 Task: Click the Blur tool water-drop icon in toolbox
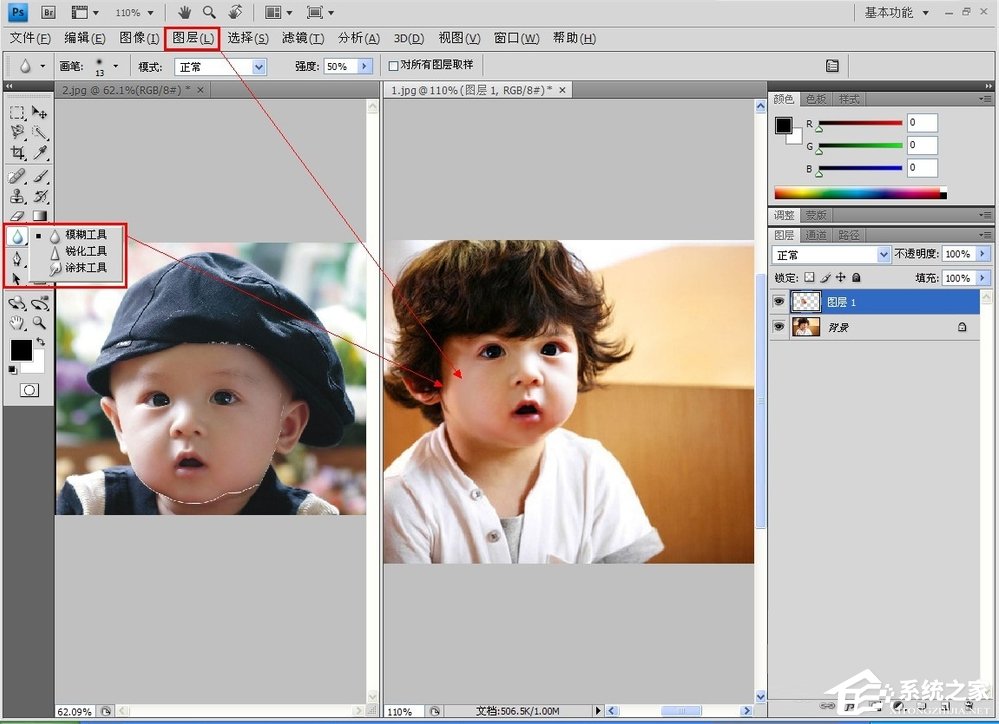[x=17, y=237]
